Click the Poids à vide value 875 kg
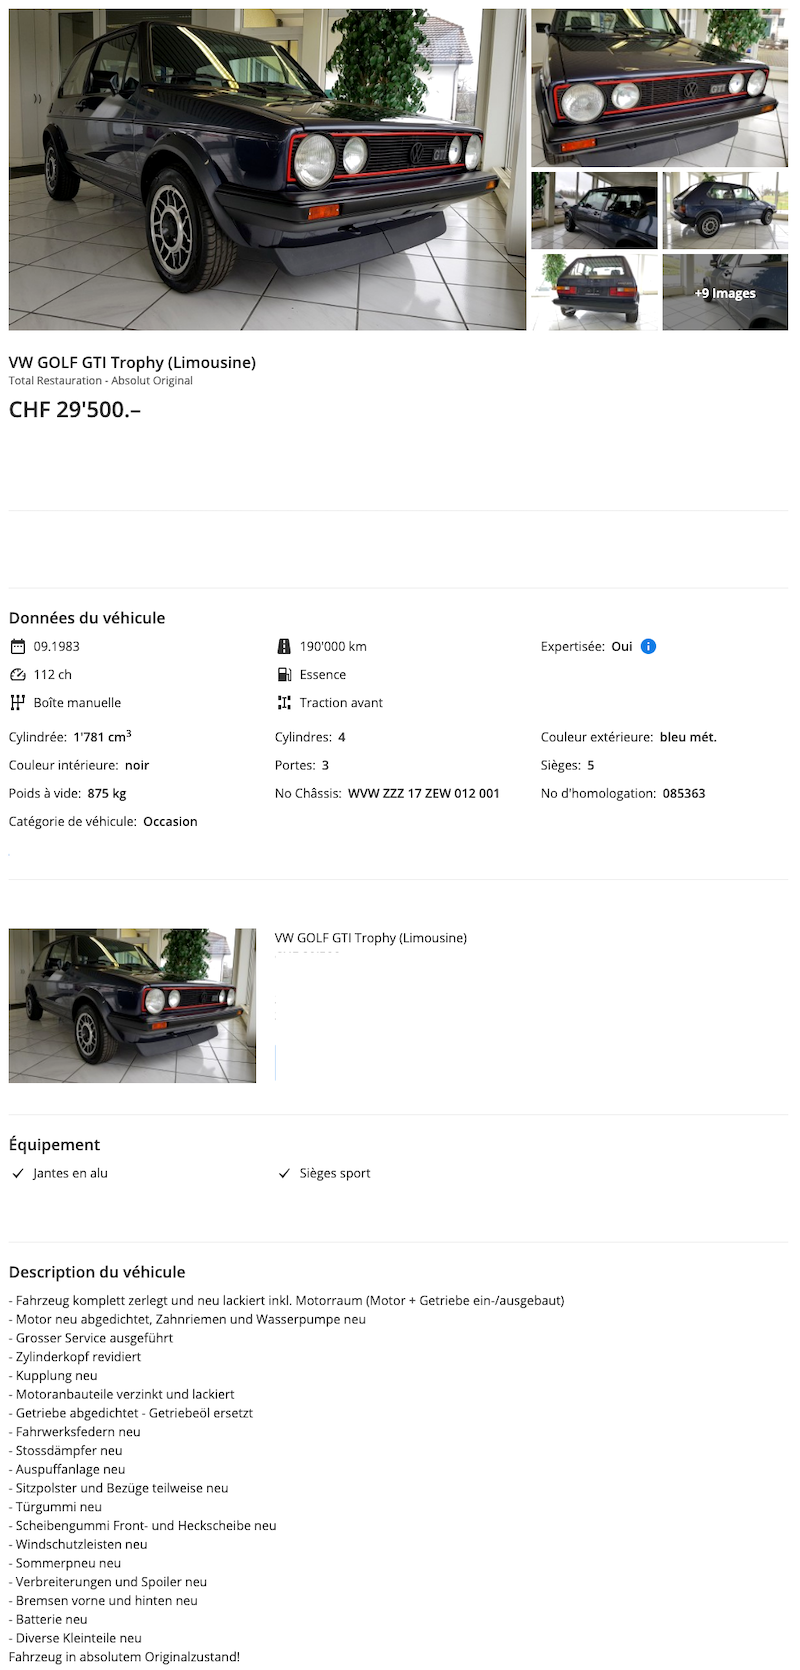 107,793
